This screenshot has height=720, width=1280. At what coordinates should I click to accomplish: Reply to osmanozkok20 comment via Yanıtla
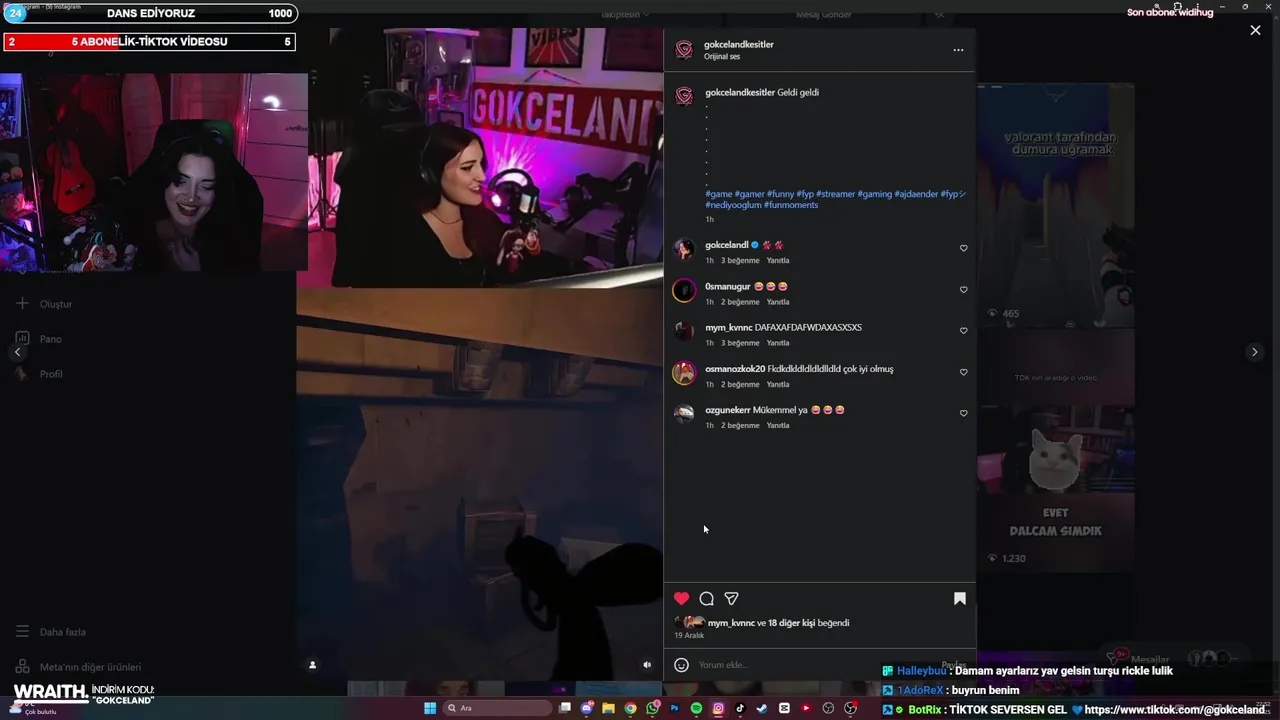click(778, 384)
